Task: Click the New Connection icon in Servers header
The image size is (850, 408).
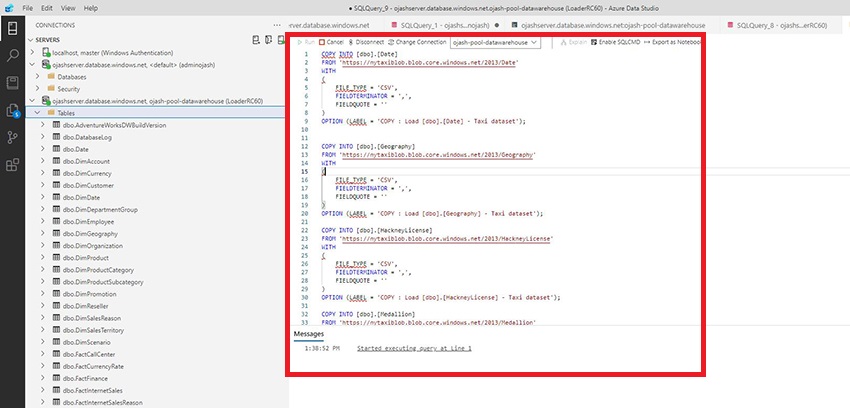Action: tap(256, 40)
